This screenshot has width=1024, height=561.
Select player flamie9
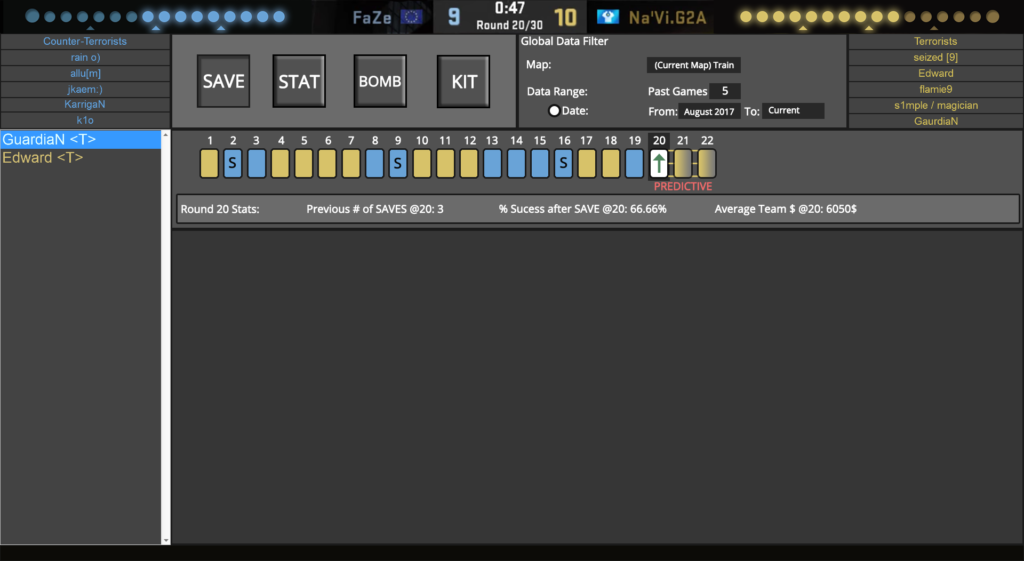click(936, 89)
